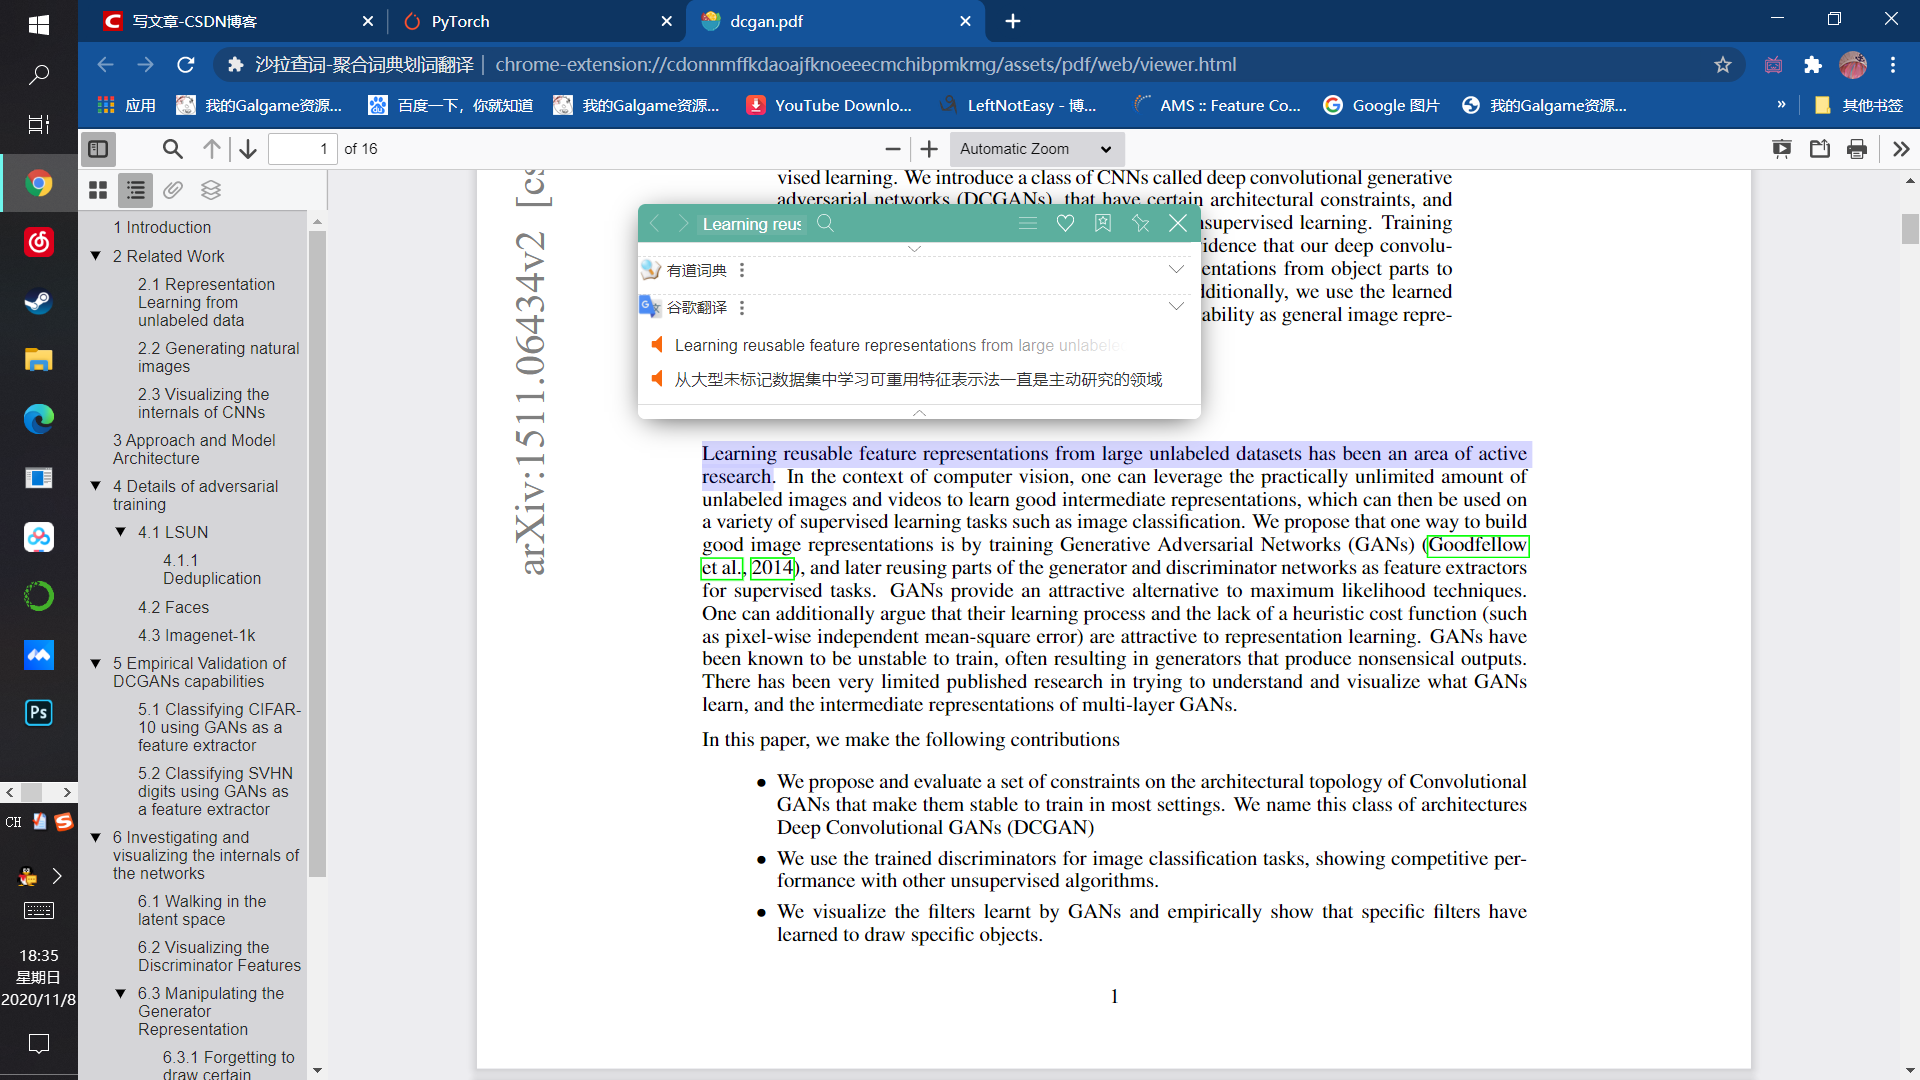The height and width of the screenshot is (1080, 1920).
Task: Click the popup search magnifier icon
Action: point(825,223)
